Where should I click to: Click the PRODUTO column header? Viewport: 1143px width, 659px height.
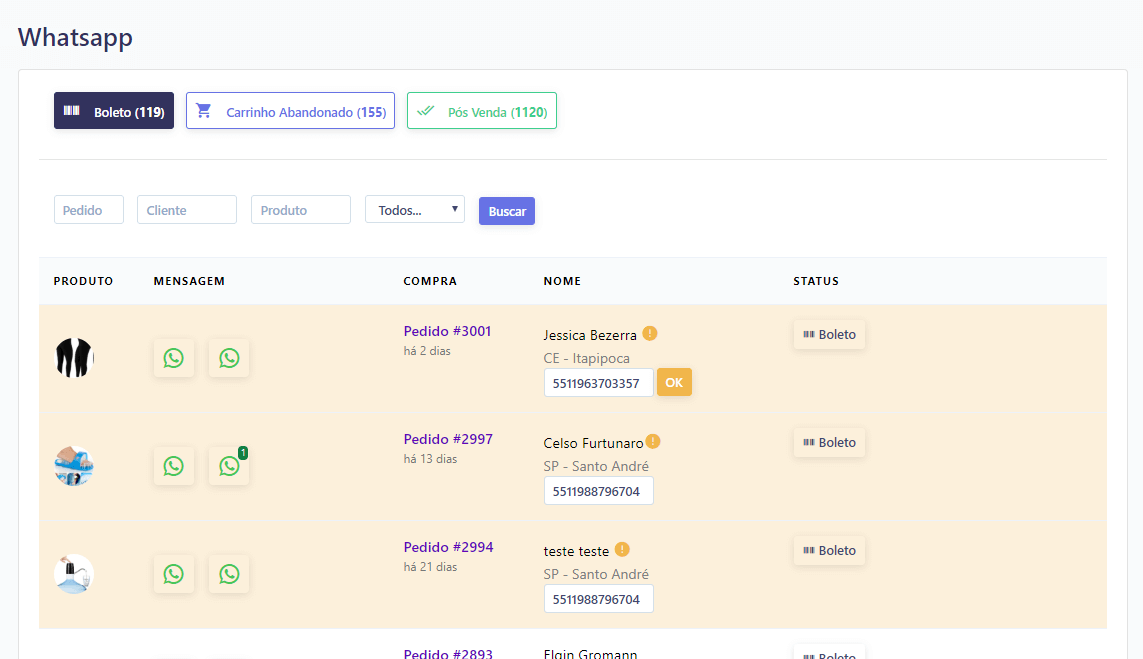(83, 281)
